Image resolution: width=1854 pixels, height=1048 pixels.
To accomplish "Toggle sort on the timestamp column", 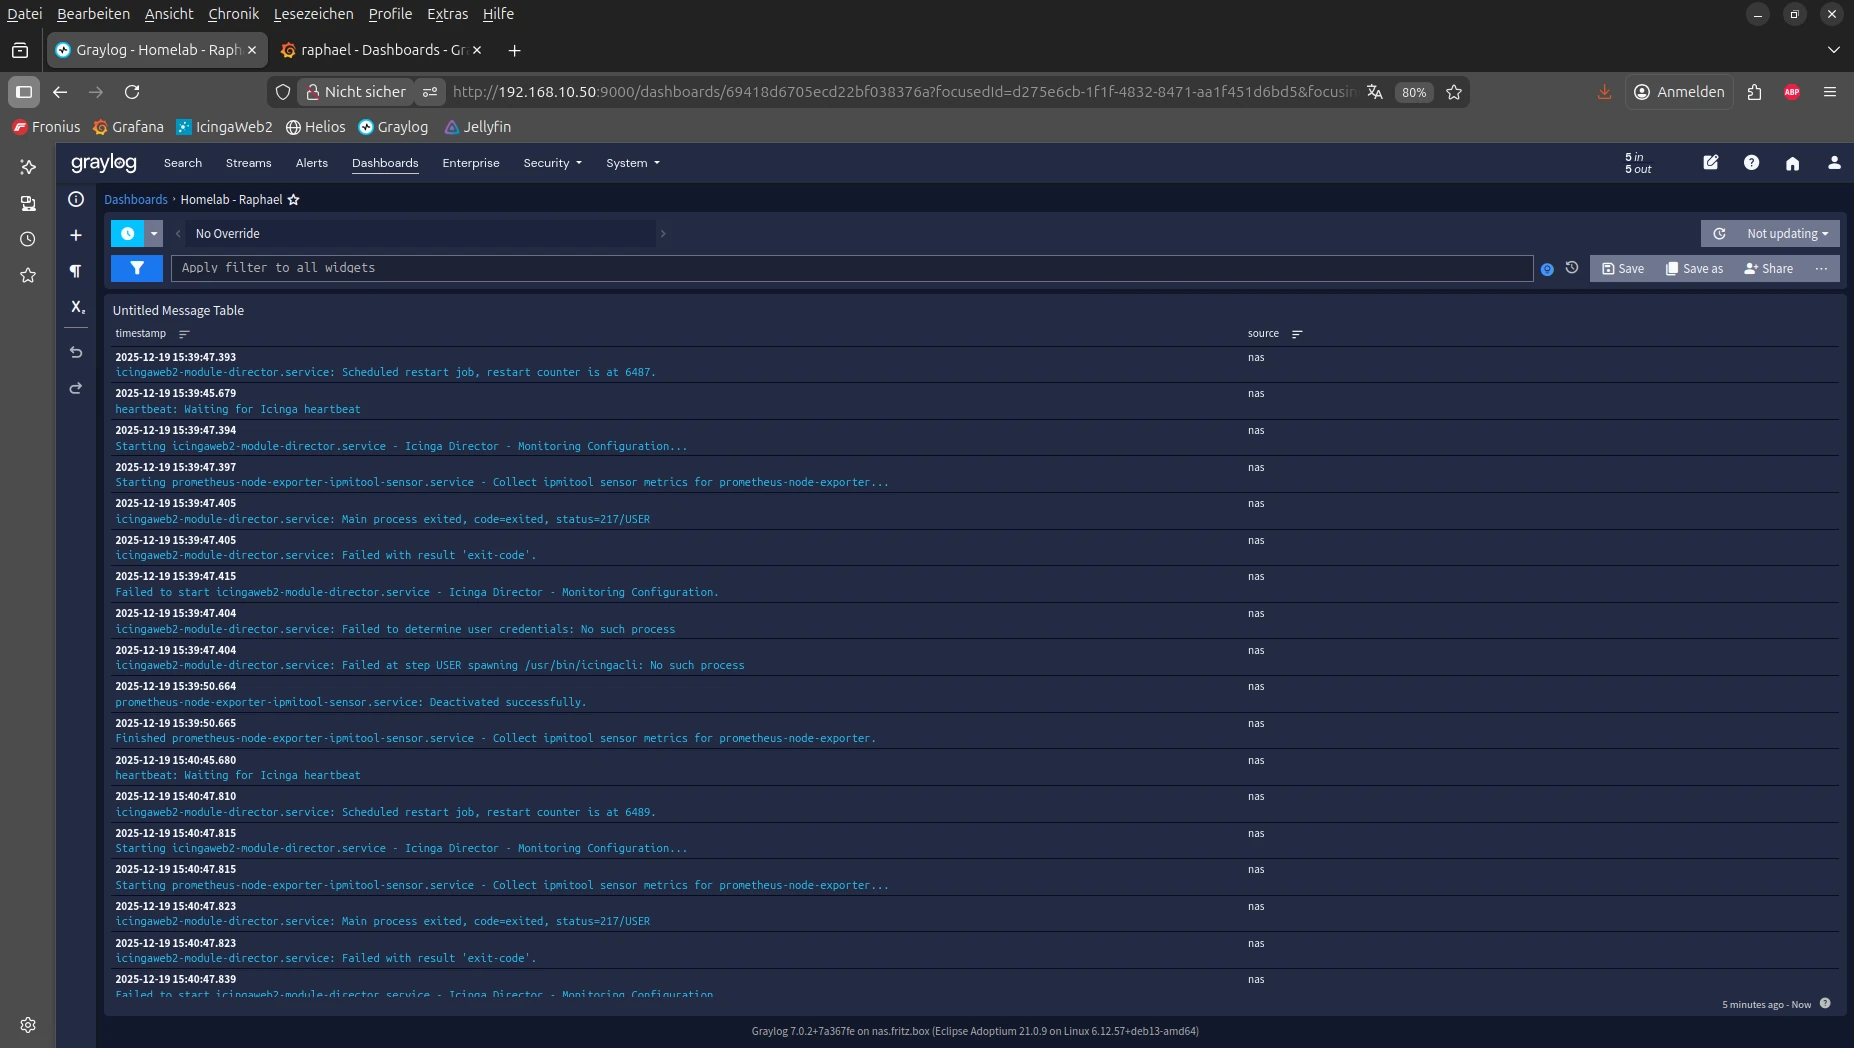I will click(x=184, y=334).
